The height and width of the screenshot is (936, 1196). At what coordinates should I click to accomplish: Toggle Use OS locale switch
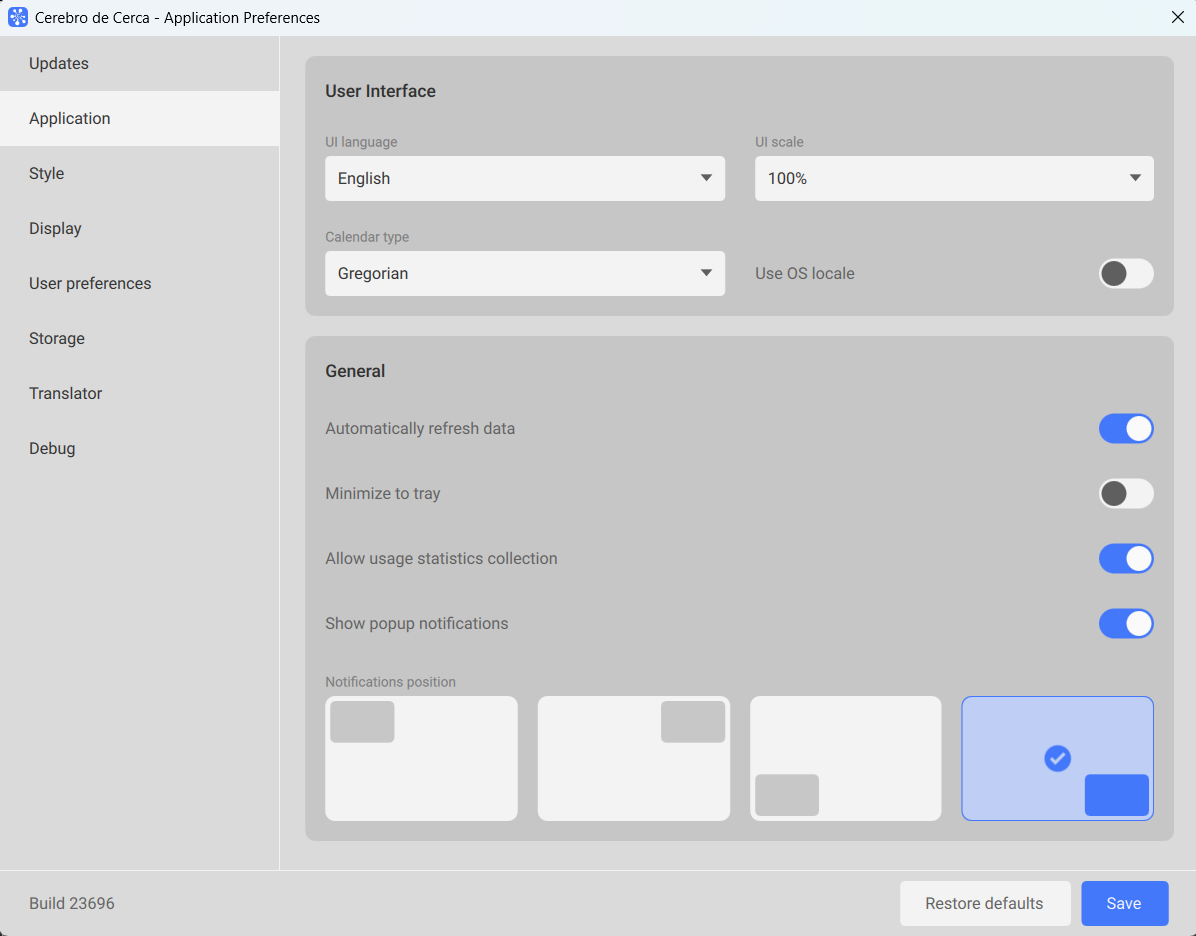(1125, 273)
